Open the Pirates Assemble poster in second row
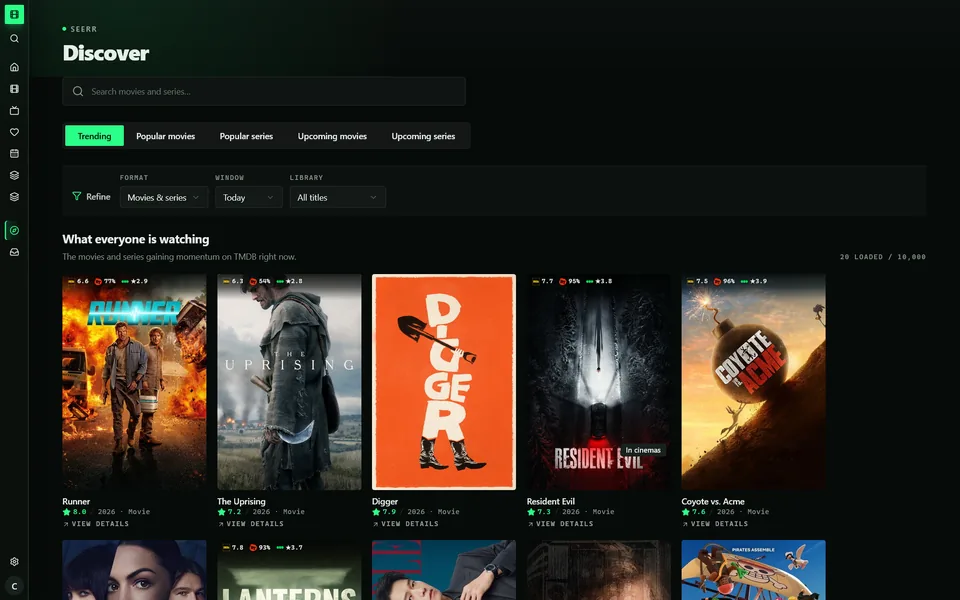This screenshot has height=600, width=960. point(754,570)
